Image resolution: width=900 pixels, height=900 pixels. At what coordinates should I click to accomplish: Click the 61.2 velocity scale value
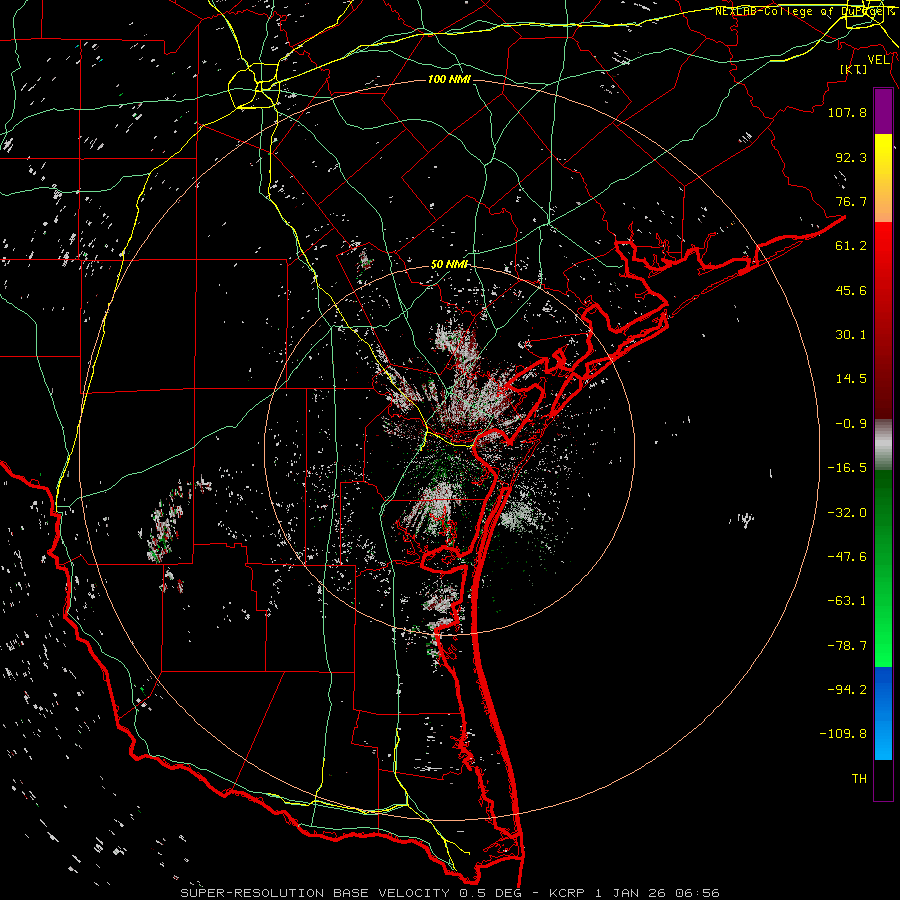tap(851, 246)
